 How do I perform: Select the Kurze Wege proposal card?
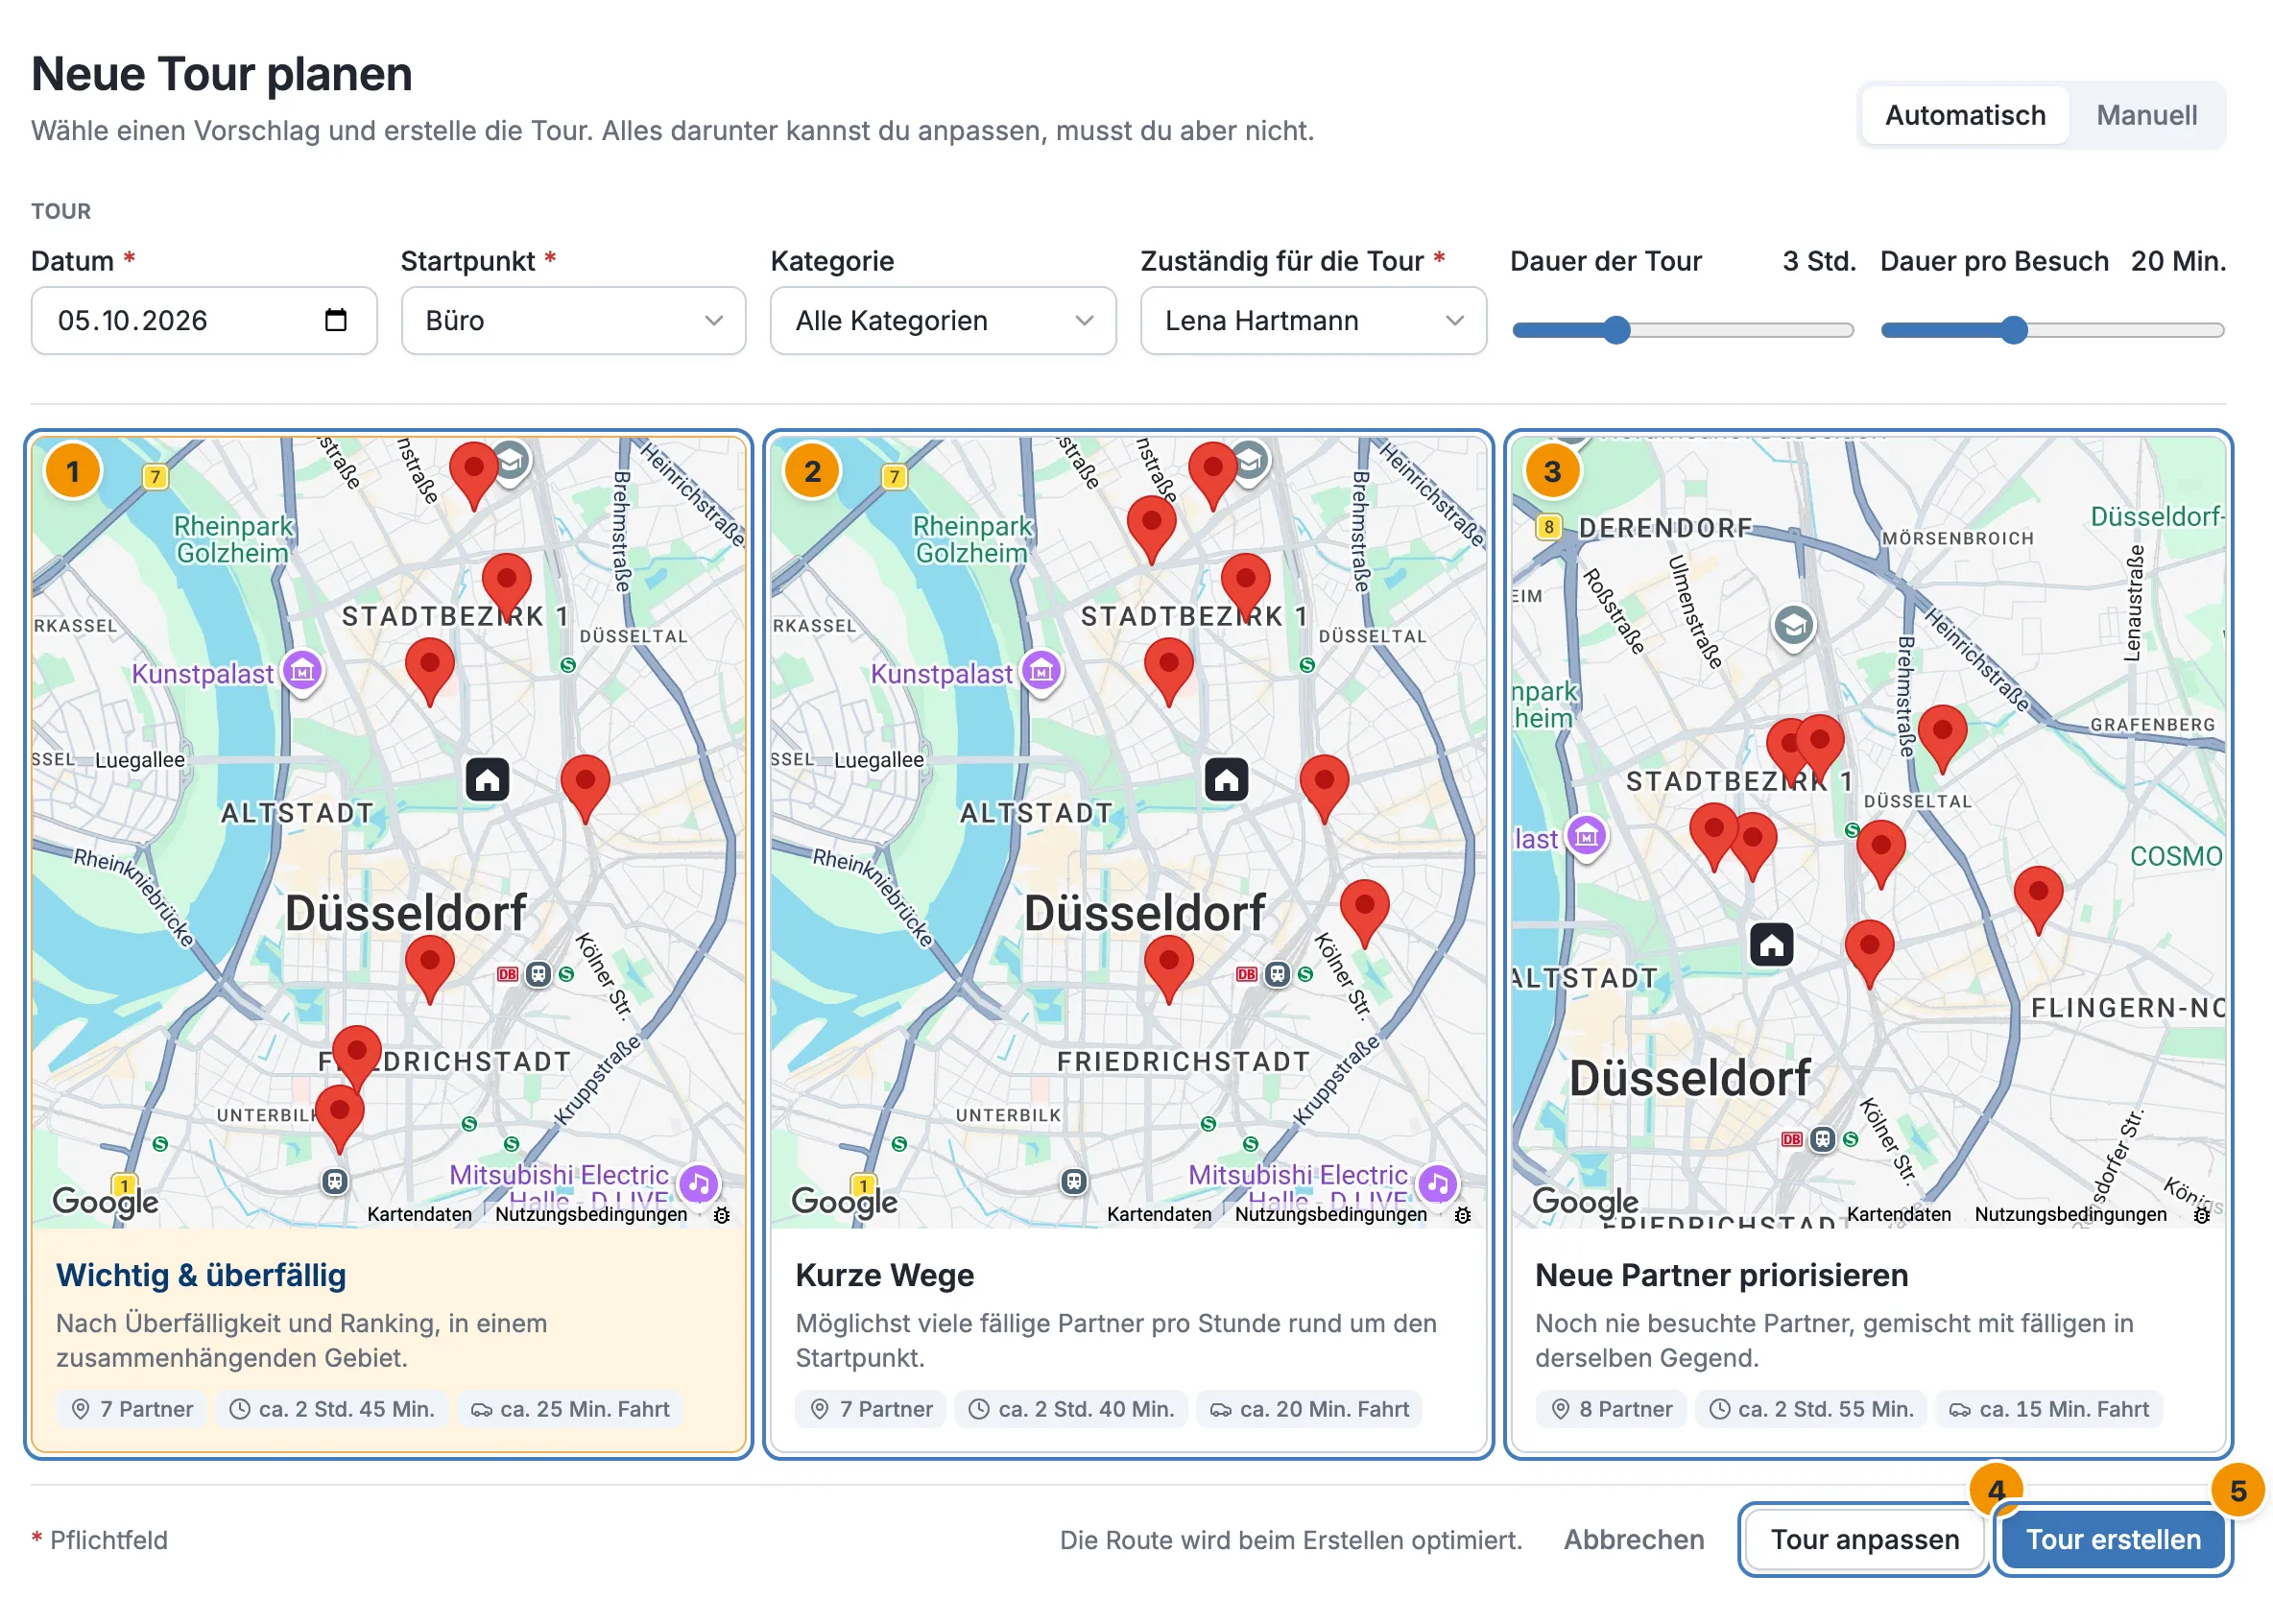pos(1128,945)
